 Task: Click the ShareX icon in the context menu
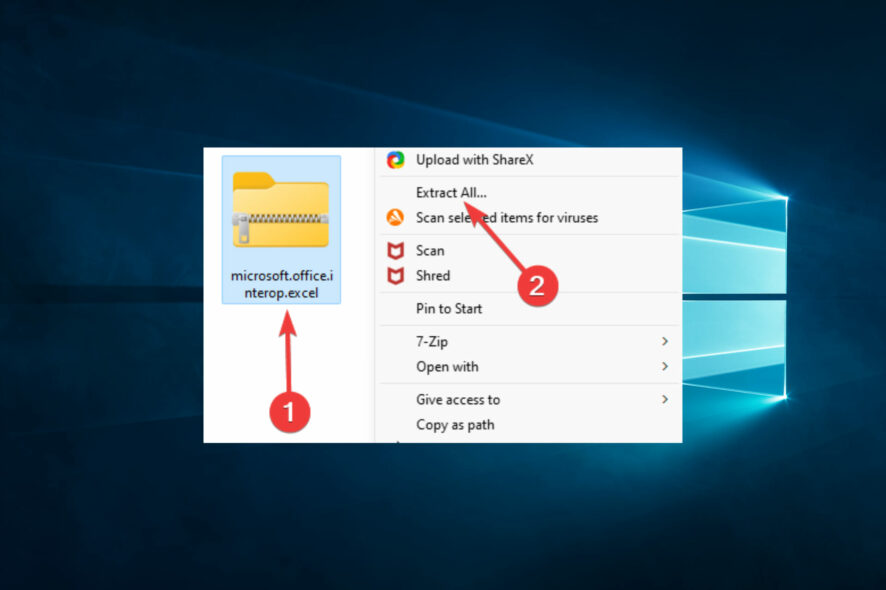tap(394, 159)
